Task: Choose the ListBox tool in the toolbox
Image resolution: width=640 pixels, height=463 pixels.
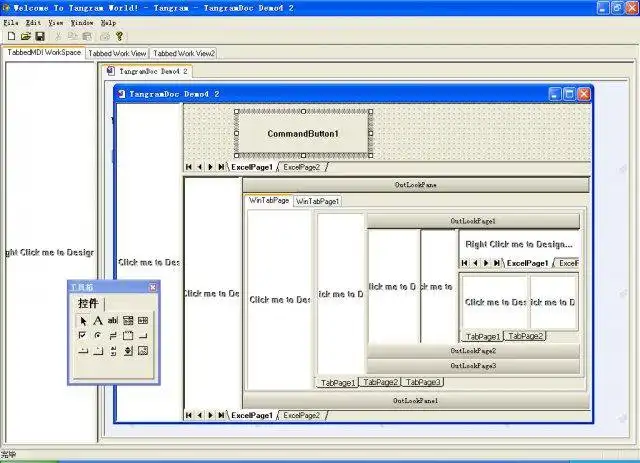Action: [143, 321]
